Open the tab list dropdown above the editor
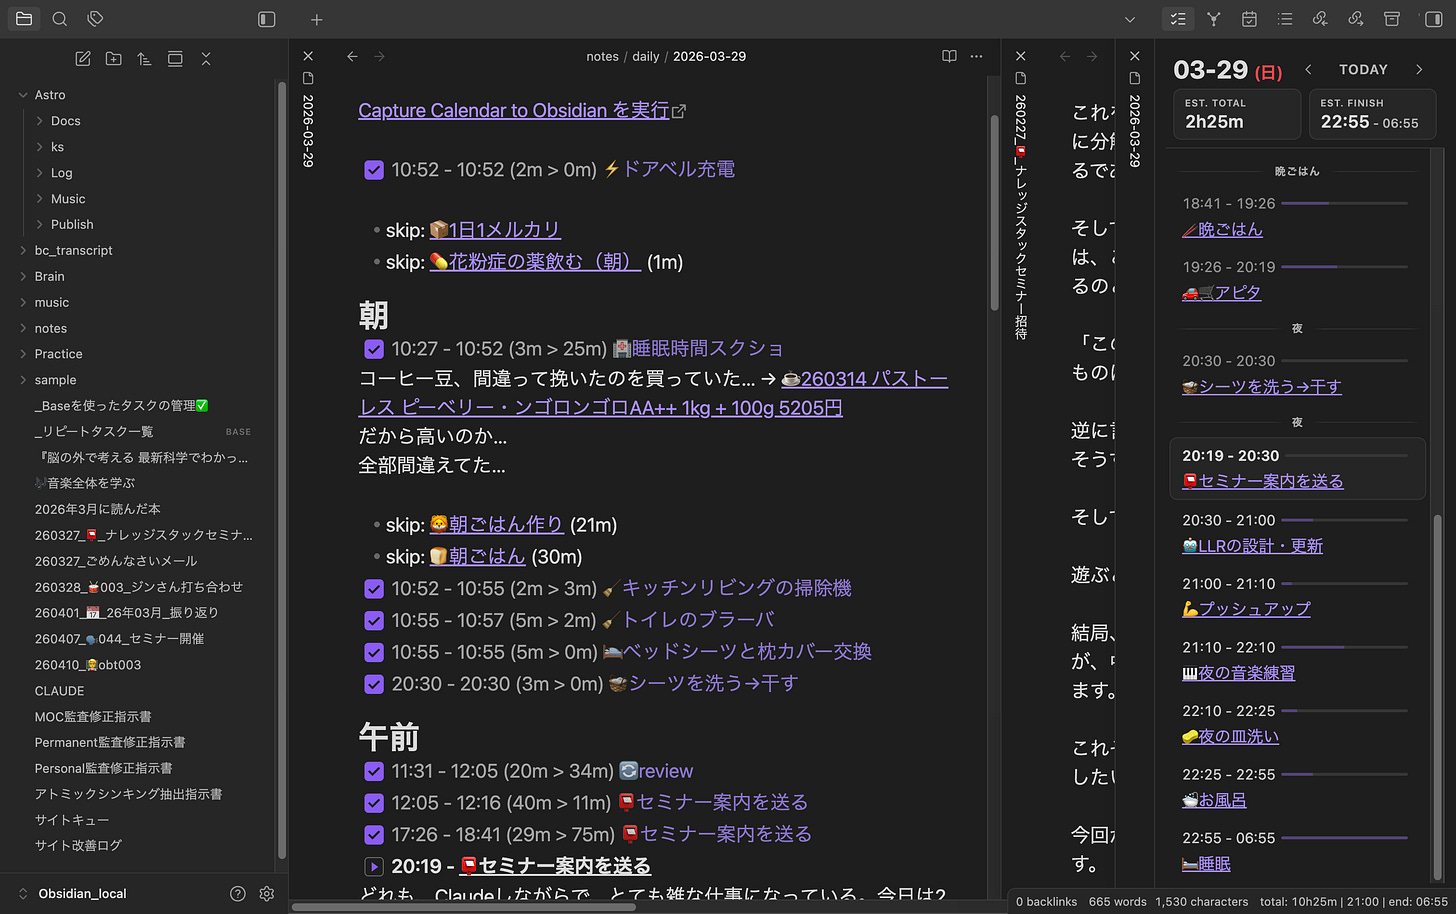The width and height of the screenshot is (1456, 914). click(x=1129, y=19)
